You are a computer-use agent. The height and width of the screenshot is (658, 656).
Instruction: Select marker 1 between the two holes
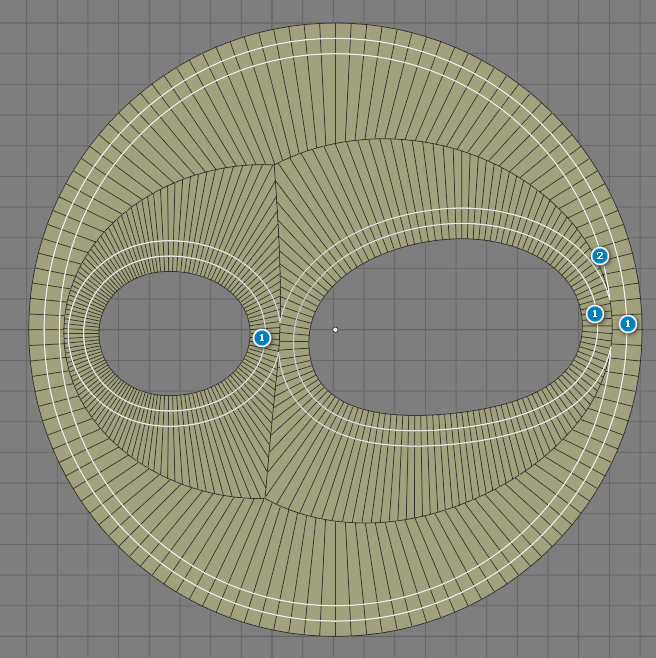point(261,338)
